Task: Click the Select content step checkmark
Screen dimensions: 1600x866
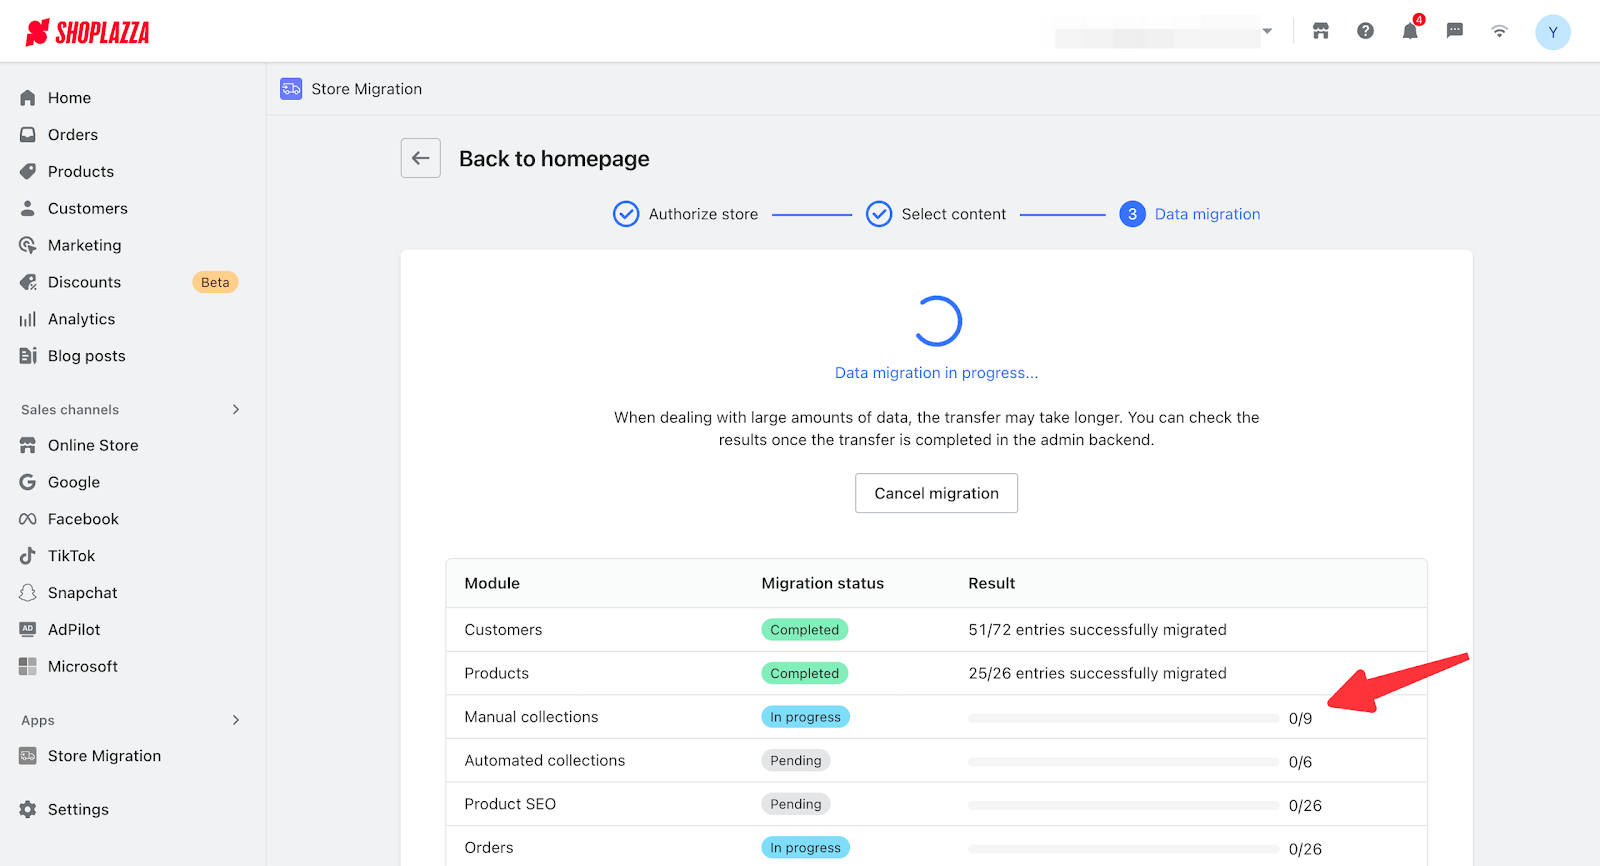Action: click(879, 214)
